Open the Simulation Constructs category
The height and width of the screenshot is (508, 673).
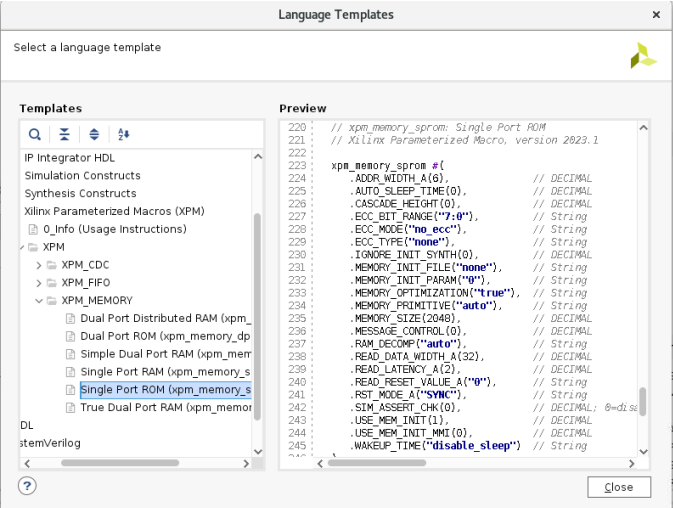pos(82,175)
